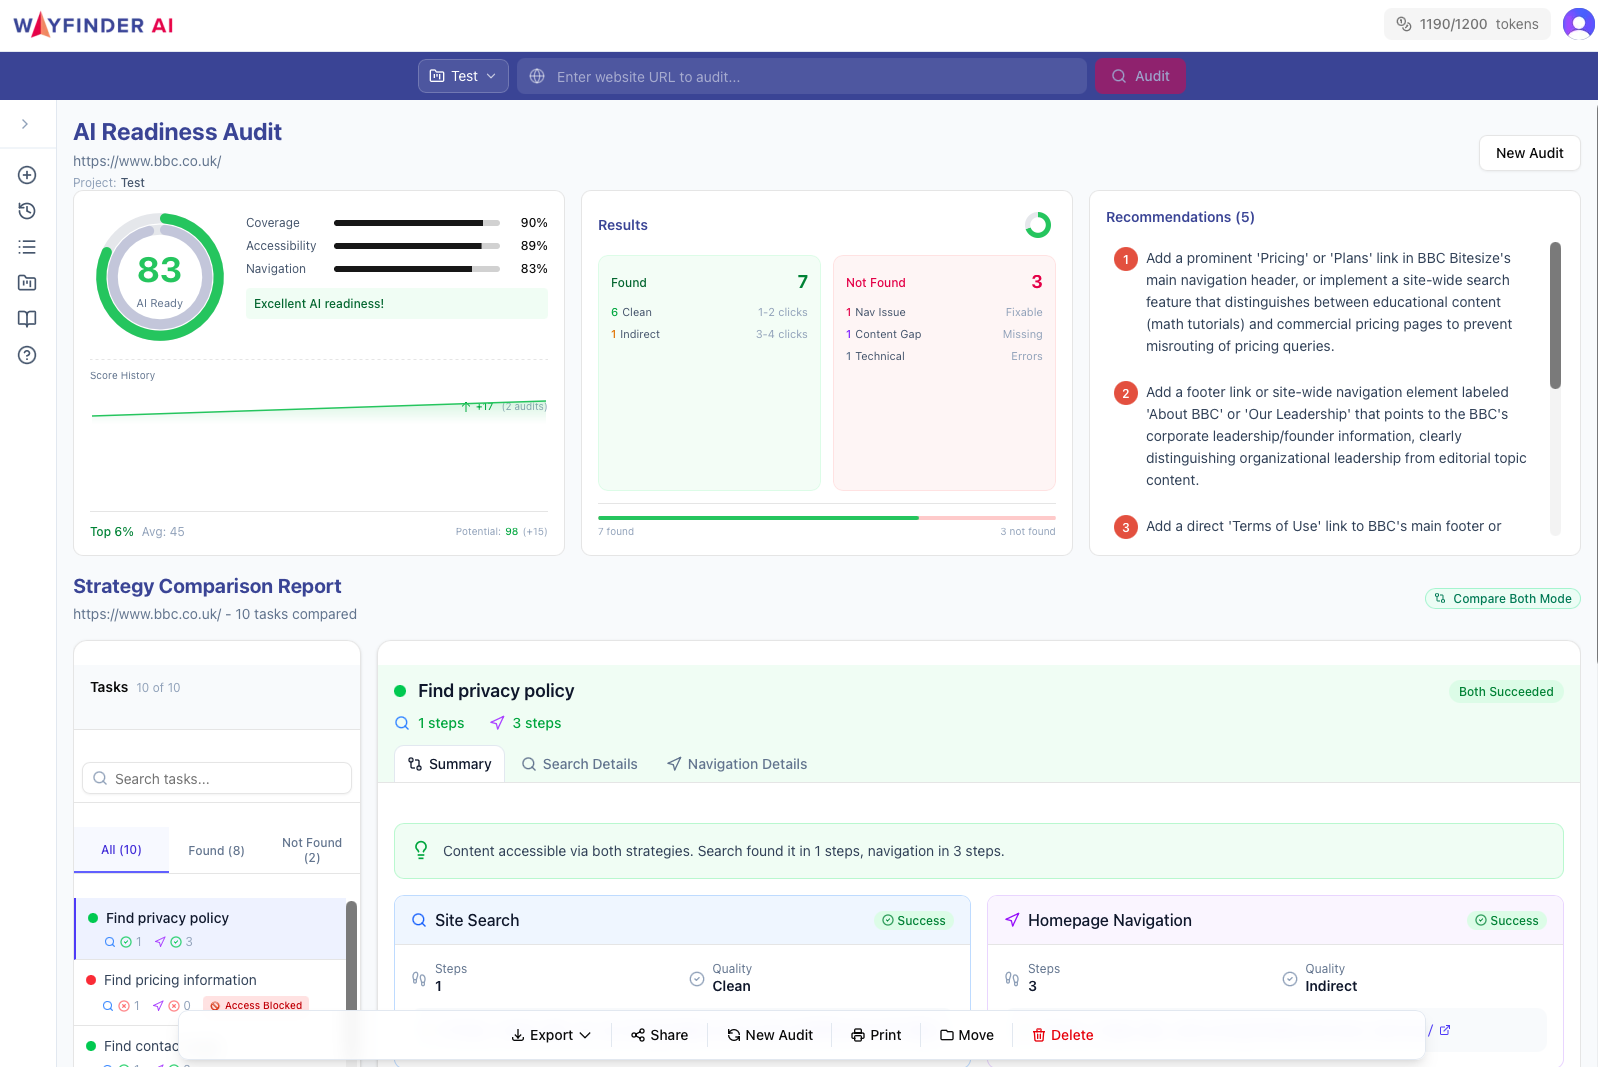Click the 1 Nav Issue row
The width and height of the screenshot is (1598, 1067).
944,312
